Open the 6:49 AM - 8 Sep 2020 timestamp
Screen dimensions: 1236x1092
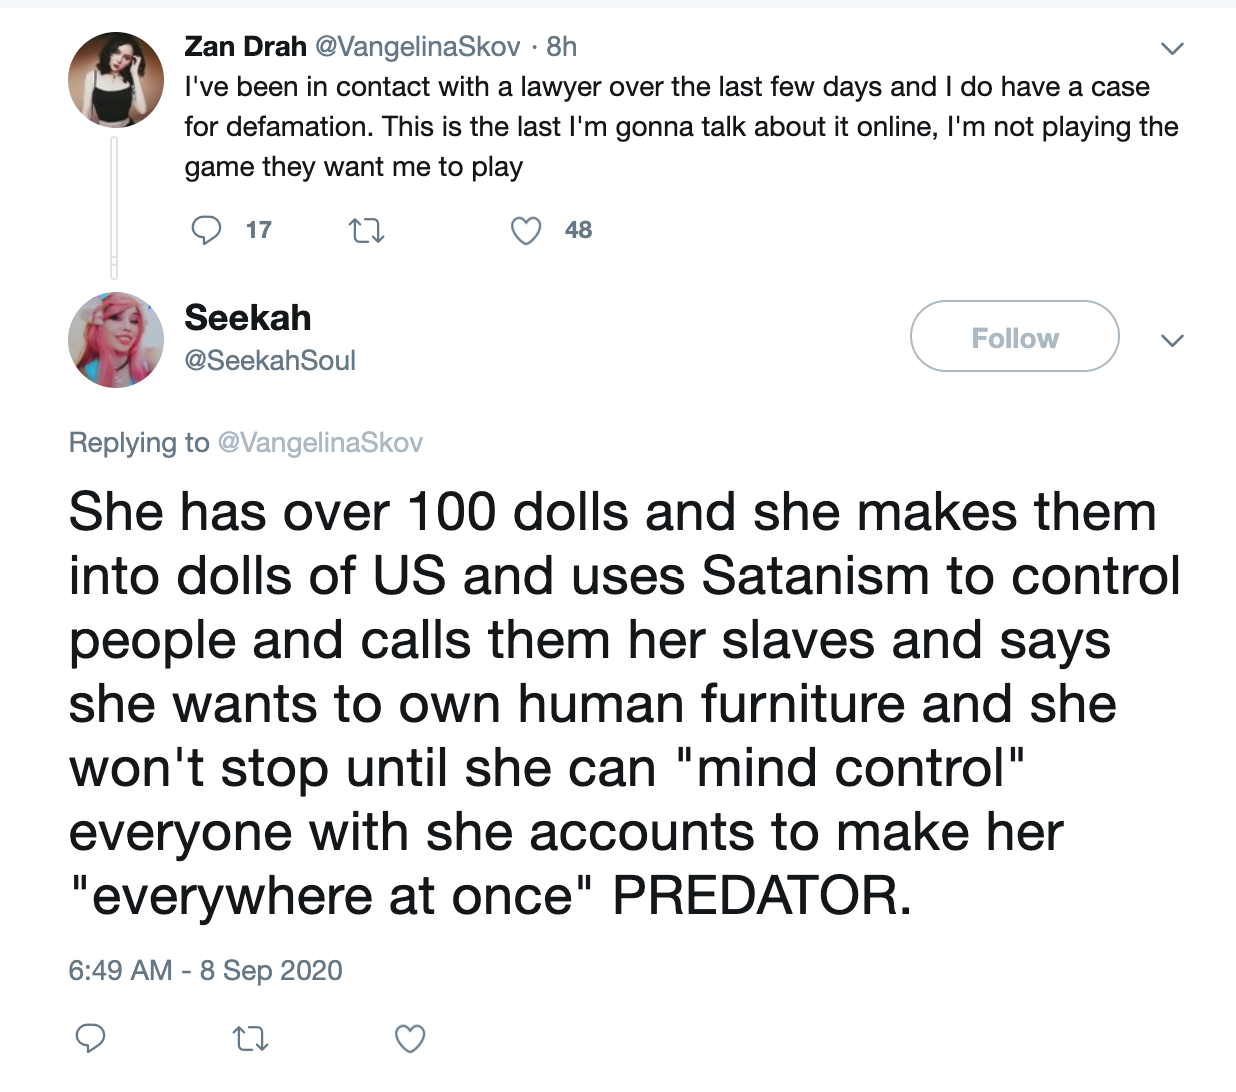(x=205, y=970)
